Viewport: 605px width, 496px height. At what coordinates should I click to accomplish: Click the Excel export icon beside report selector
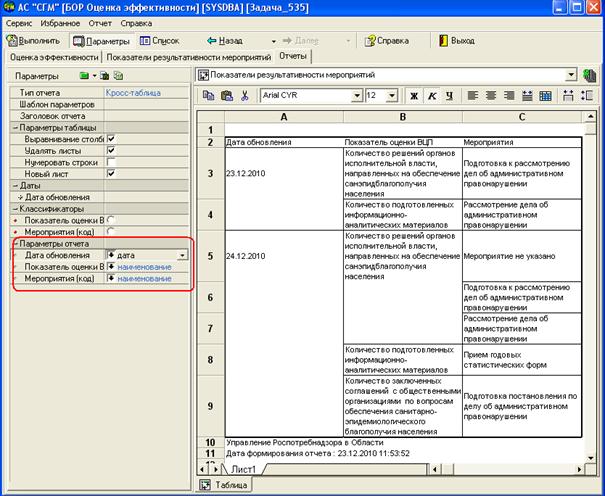[589, 75]
